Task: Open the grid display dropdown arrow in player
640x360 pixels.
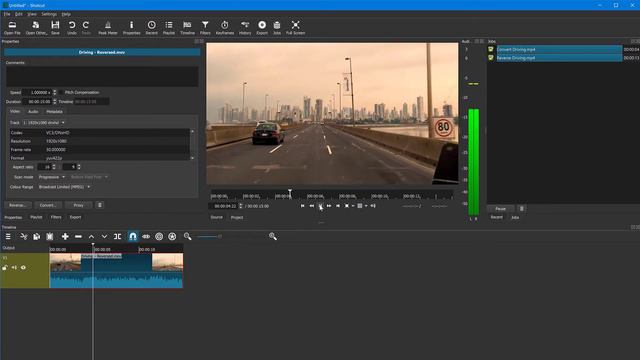Action: pos(366,206)
